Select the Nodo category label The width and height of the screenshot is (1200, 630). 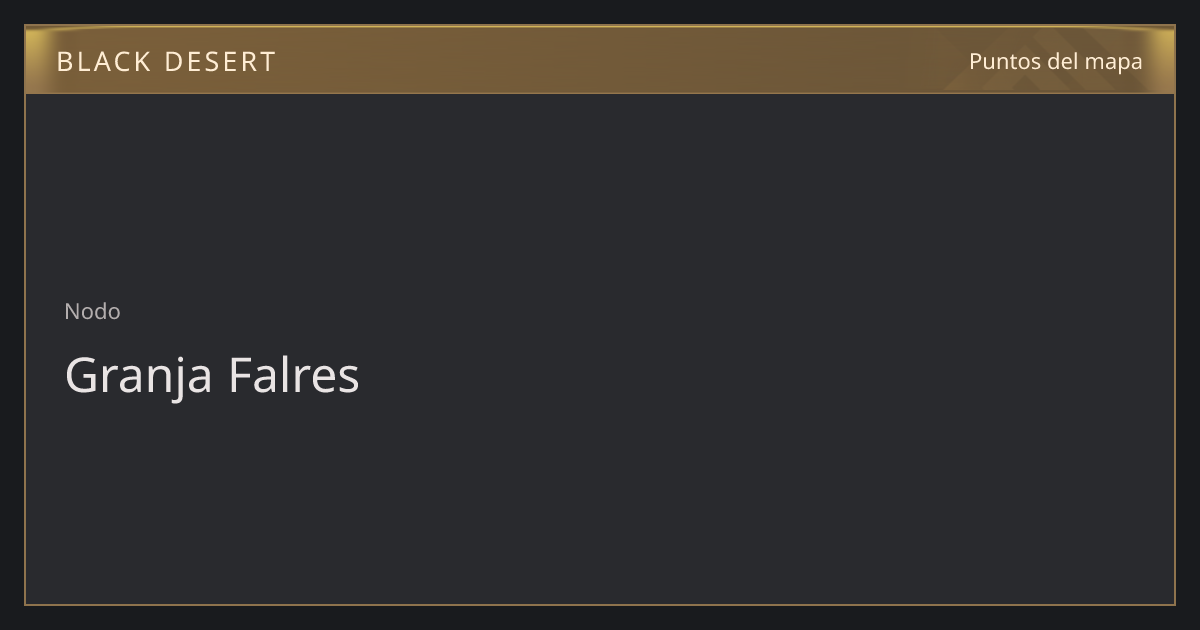[x=92, y=311]
